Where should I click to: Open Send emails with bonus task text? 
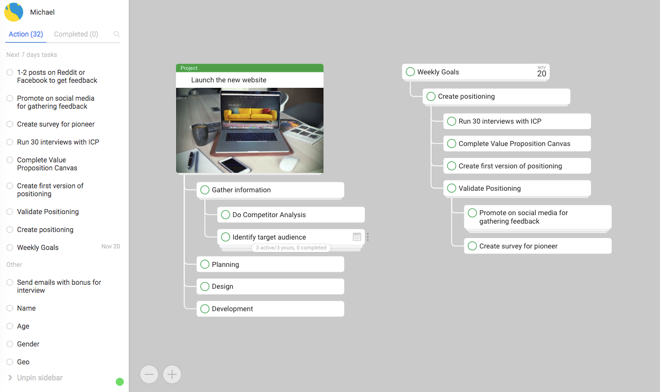[x=59, y=286]
